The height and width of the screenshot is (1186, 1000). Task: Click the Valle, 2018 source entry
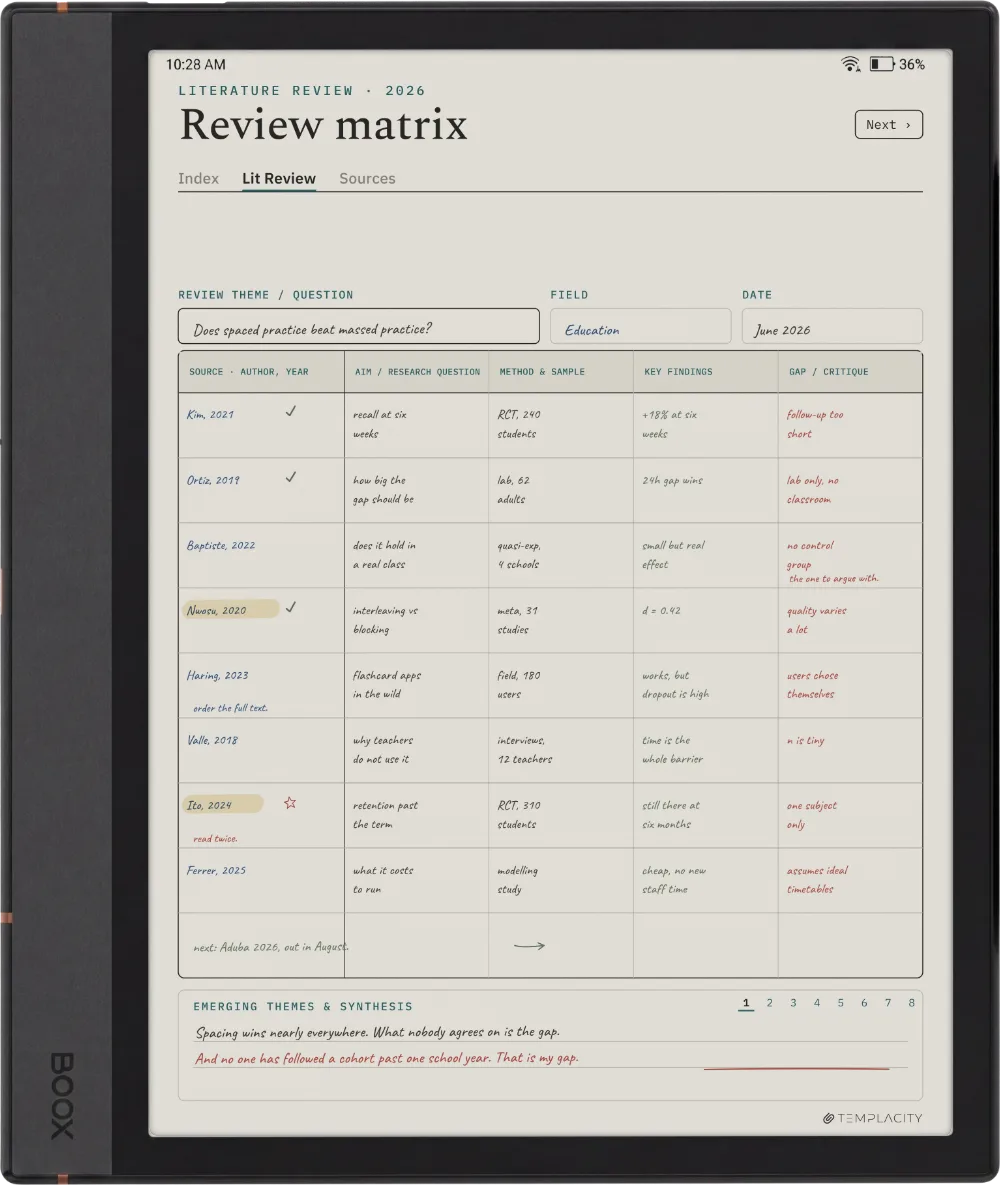point(213,740)
